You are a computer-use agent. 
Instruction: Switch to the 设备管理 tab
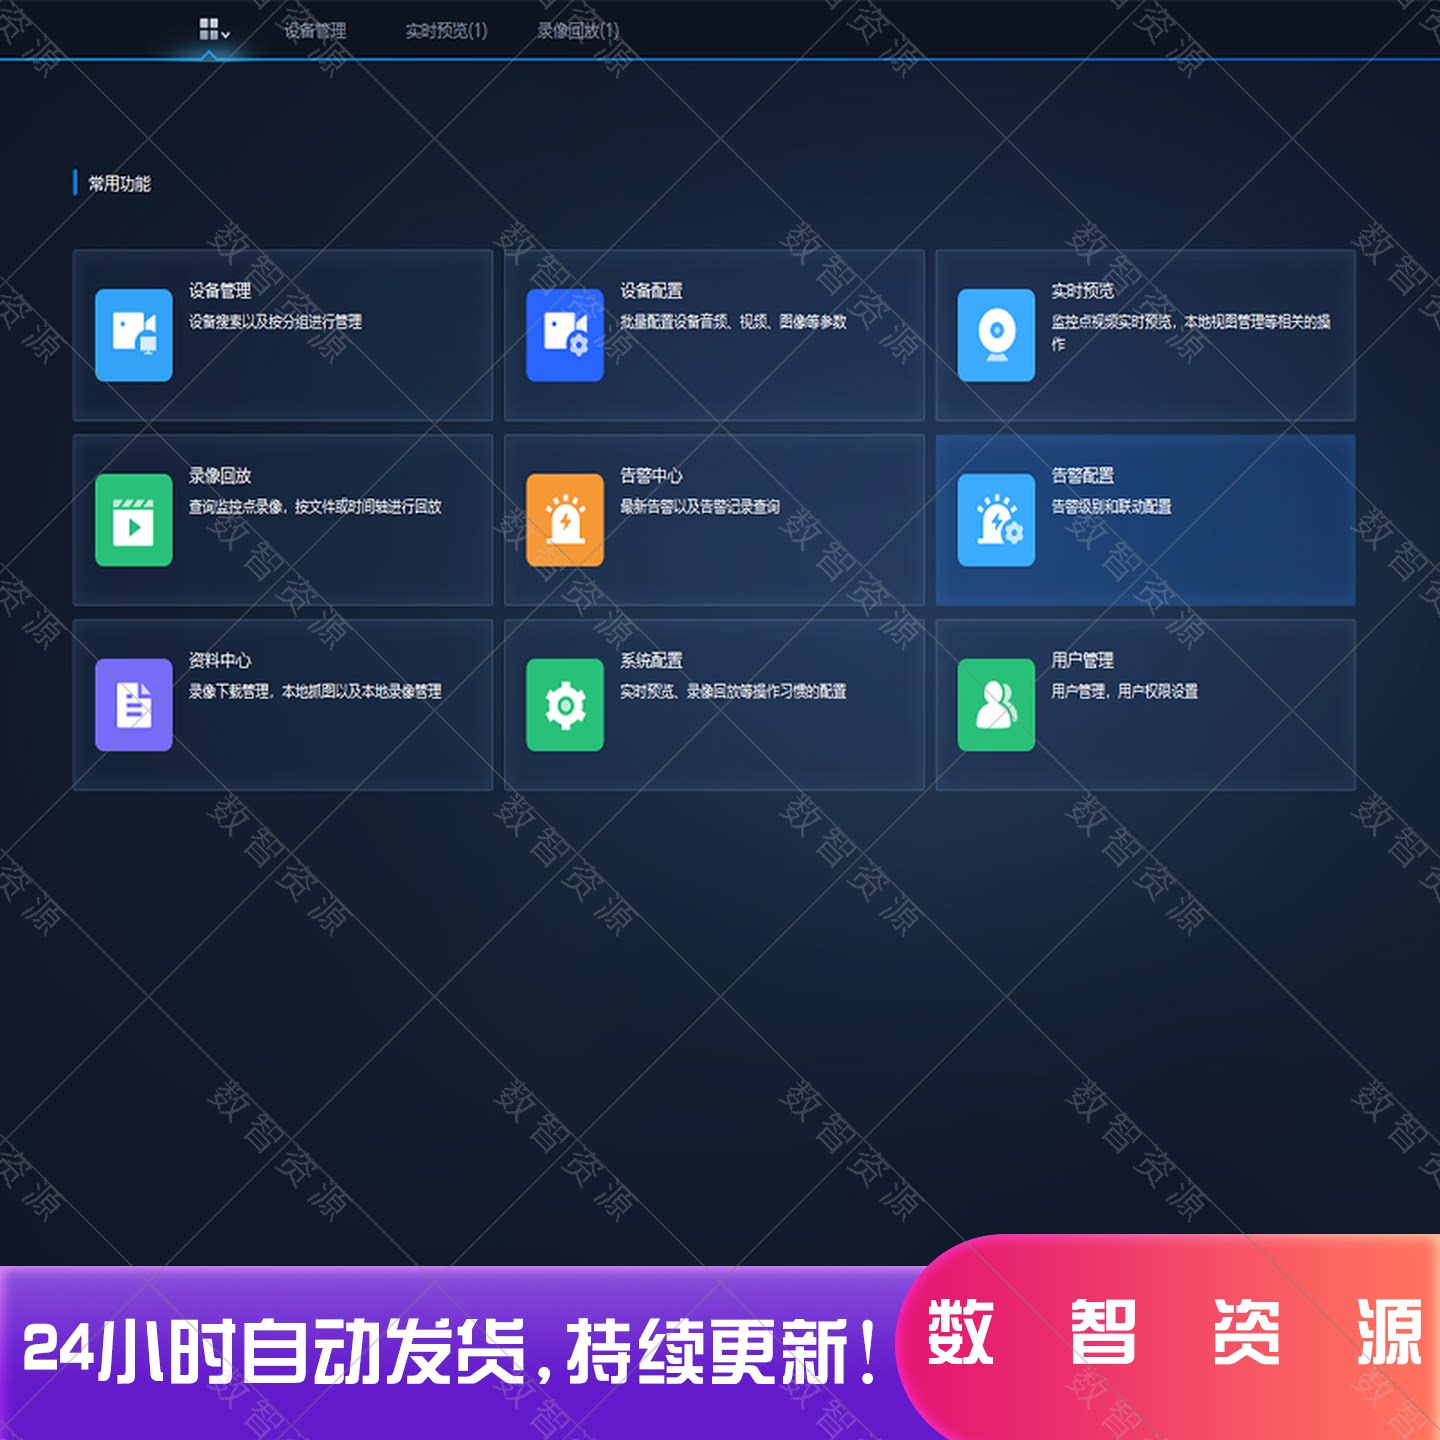coord(314,31)
